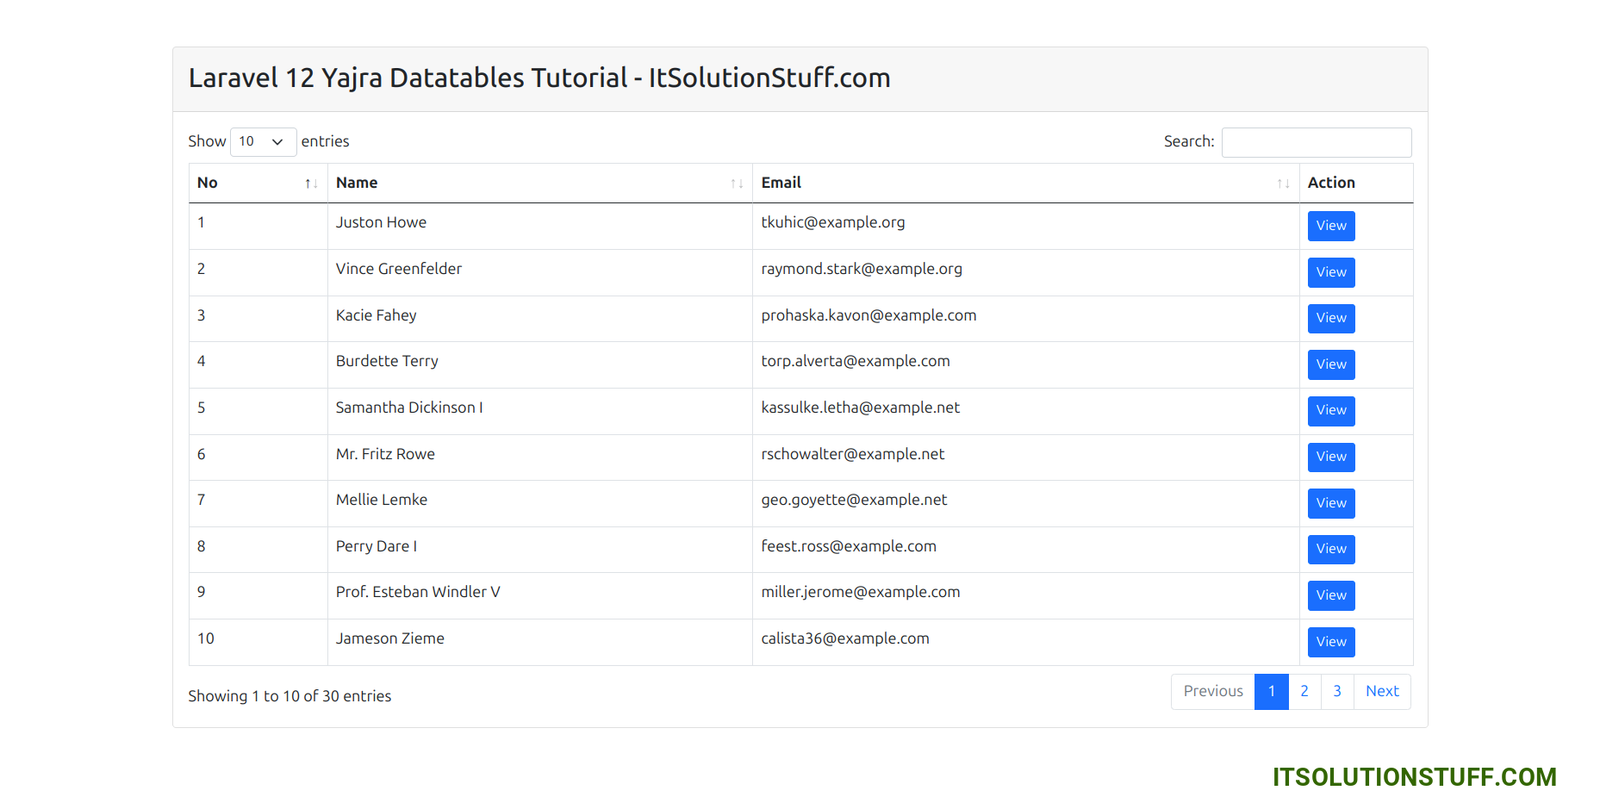Select email miller.jerome@example.com
This screenshot has width=1600, height=803.
point(860,593)
